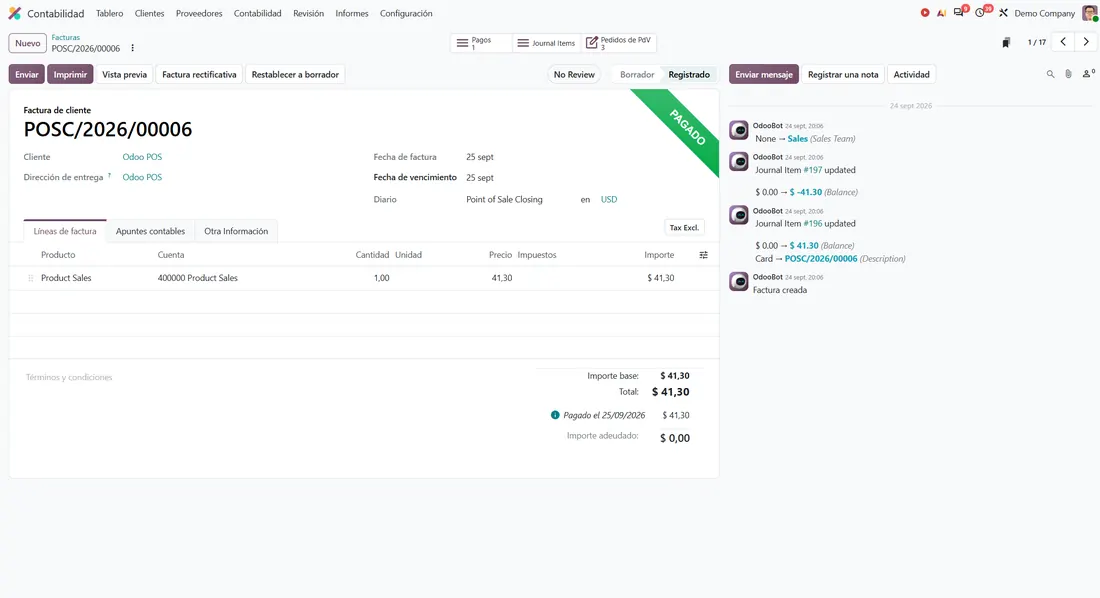Select the Registrado status

click(689, 74)
